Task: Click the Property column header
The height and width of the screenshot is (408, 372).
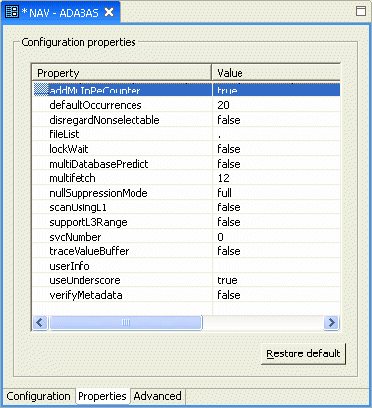Action: tap(122, 73)
